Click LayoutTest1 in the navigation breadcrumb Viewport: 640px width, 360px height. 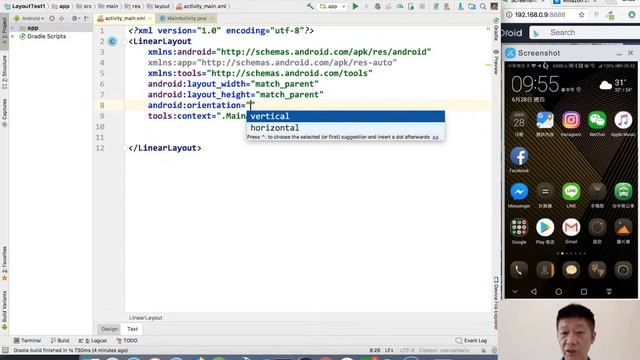coord(24,6)
